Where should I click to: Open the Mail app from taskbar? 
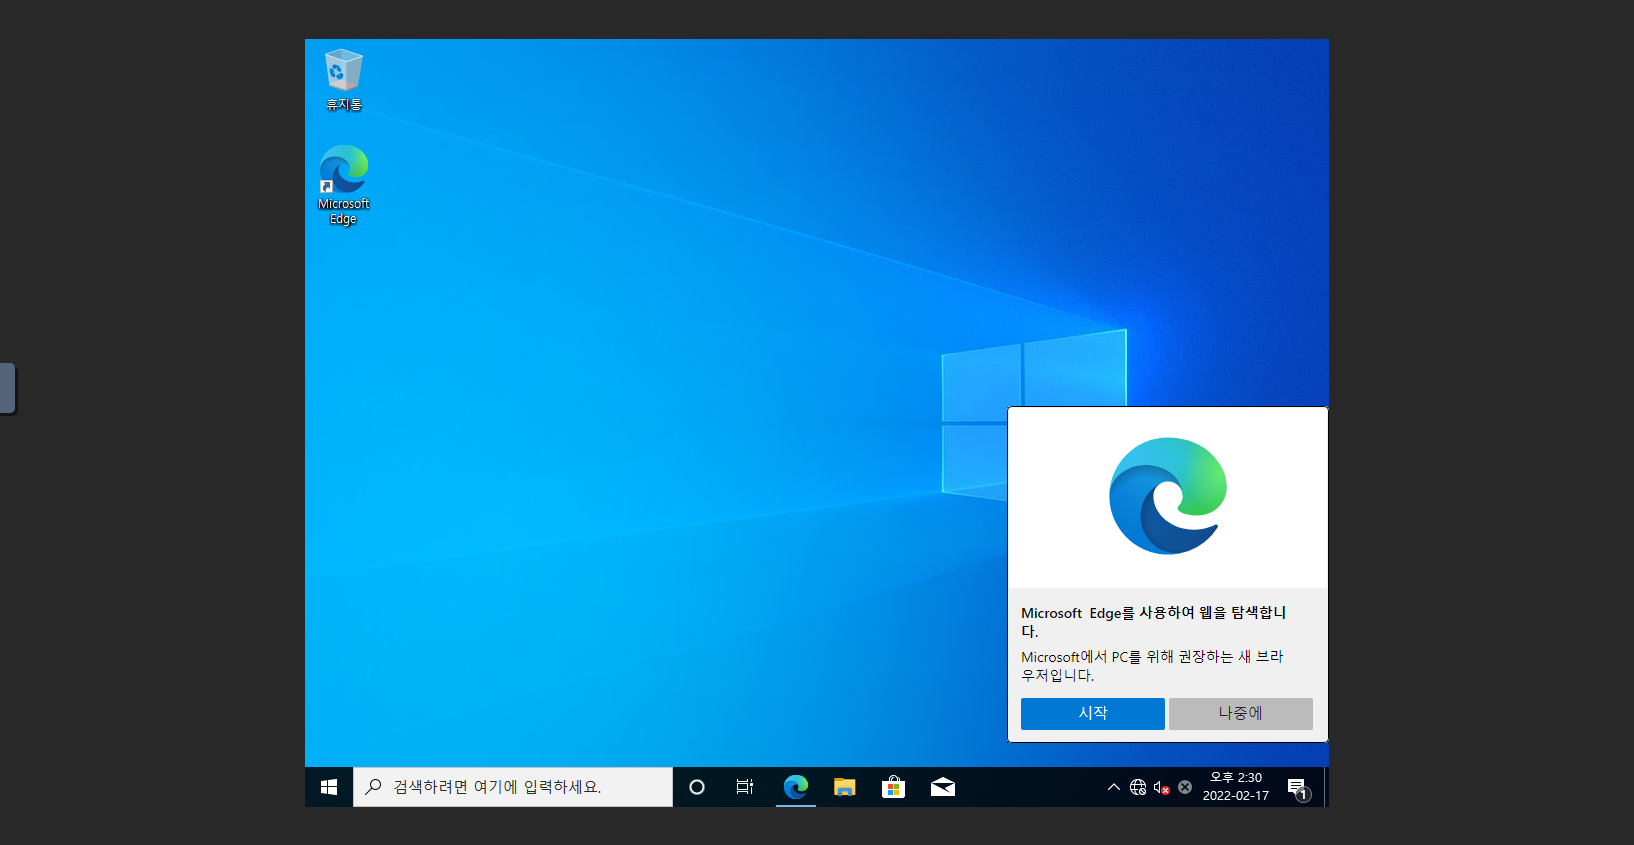point(943,787)
